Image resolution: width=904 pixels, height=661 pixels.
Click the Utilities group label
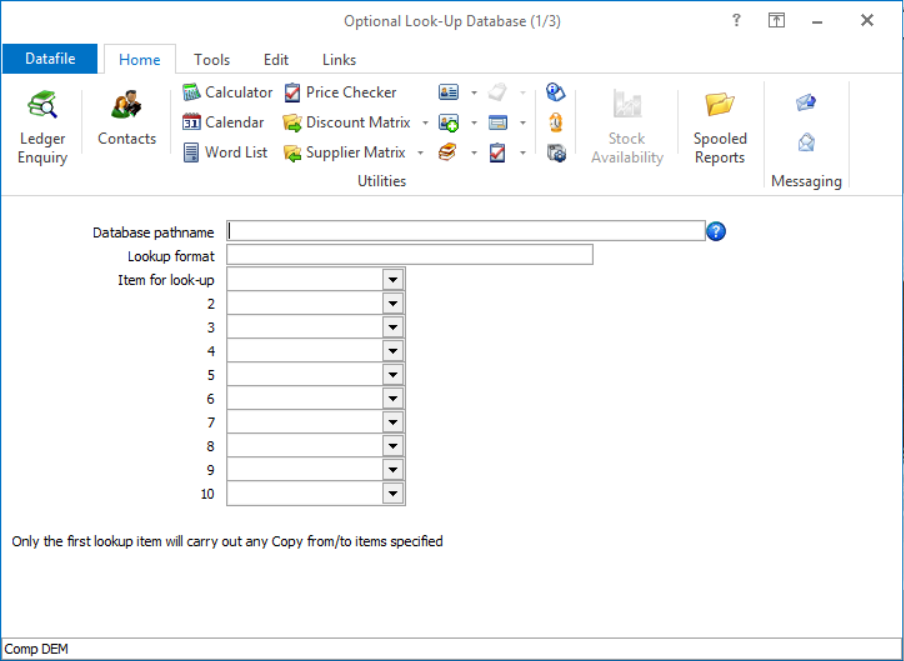pyautogui.click(x=382, y=181)
